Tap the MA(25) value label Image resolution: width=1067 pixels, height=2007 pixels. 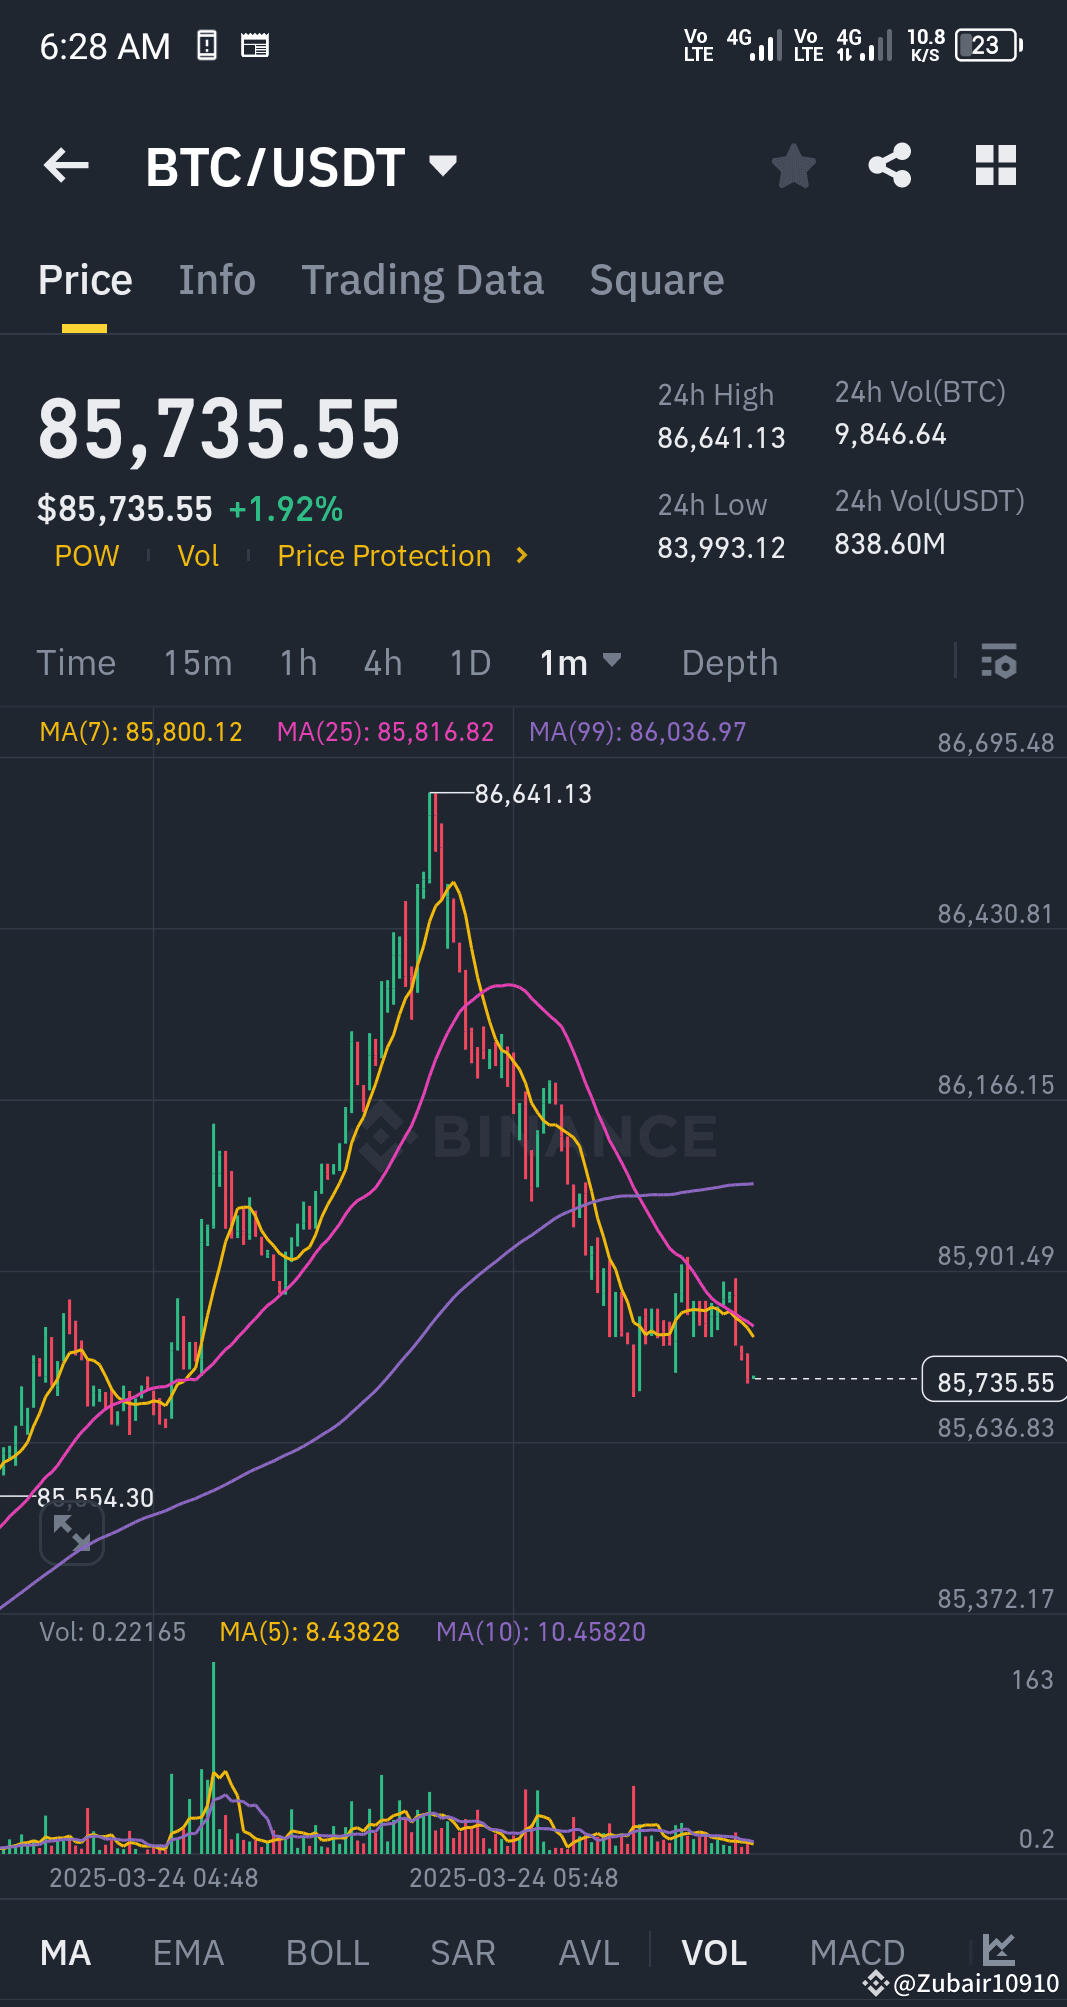coord(385,732)
